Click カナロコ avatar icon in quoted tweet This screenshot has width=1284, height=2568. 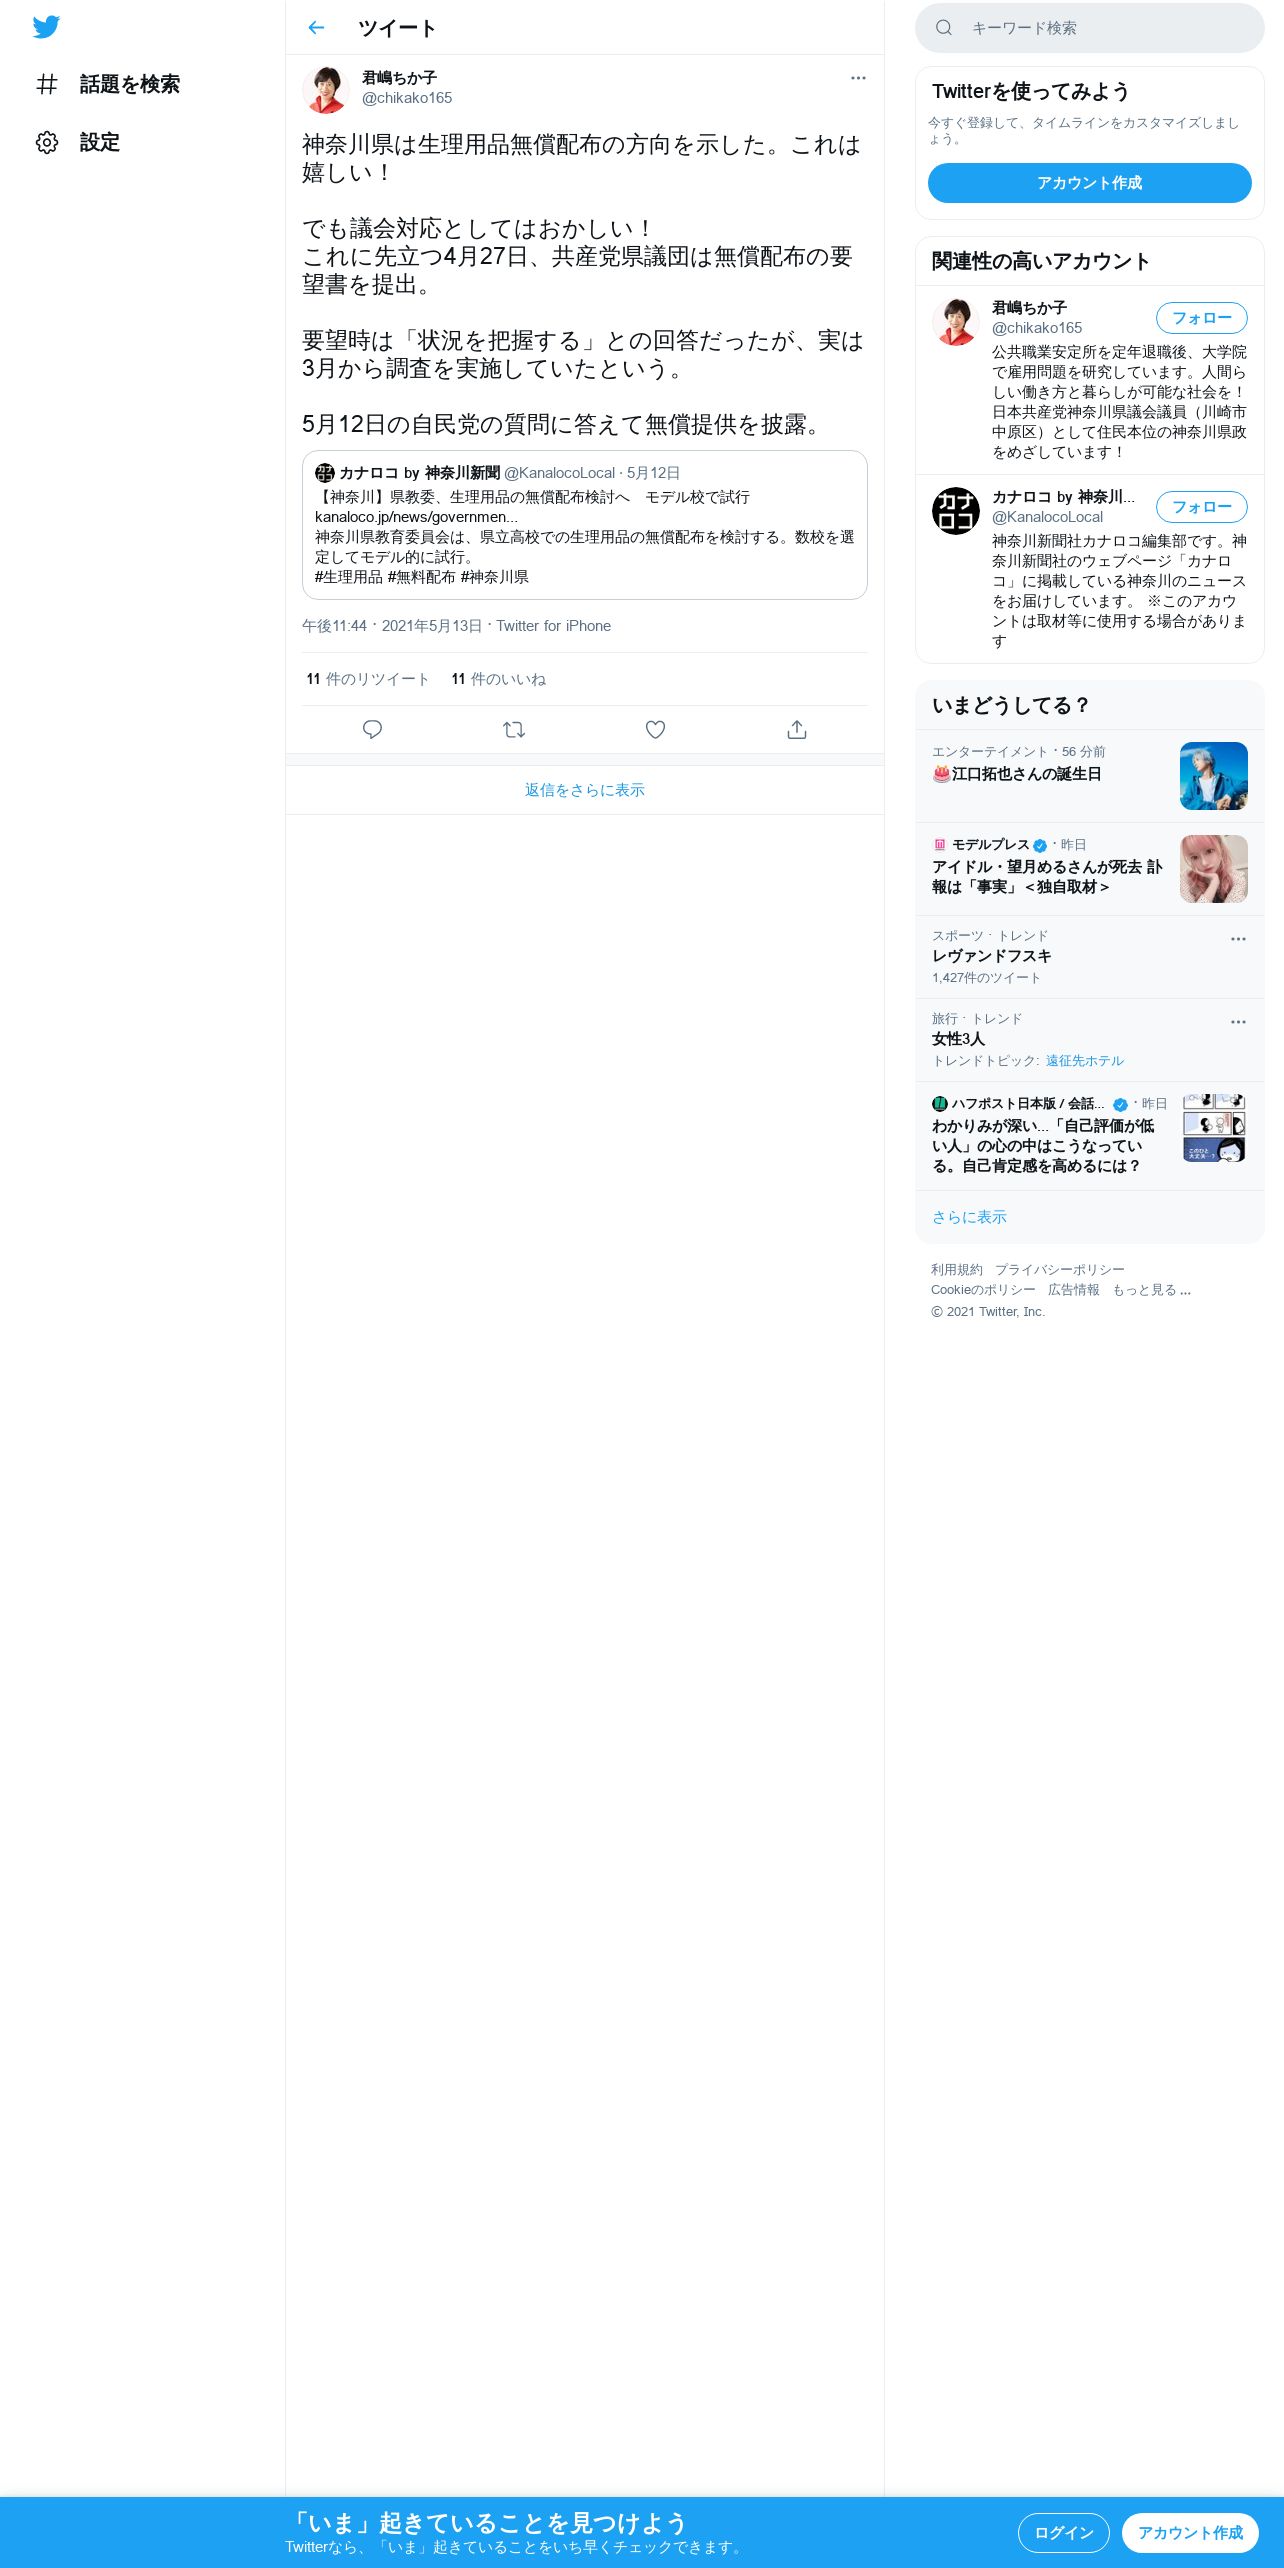pos(325,473)
